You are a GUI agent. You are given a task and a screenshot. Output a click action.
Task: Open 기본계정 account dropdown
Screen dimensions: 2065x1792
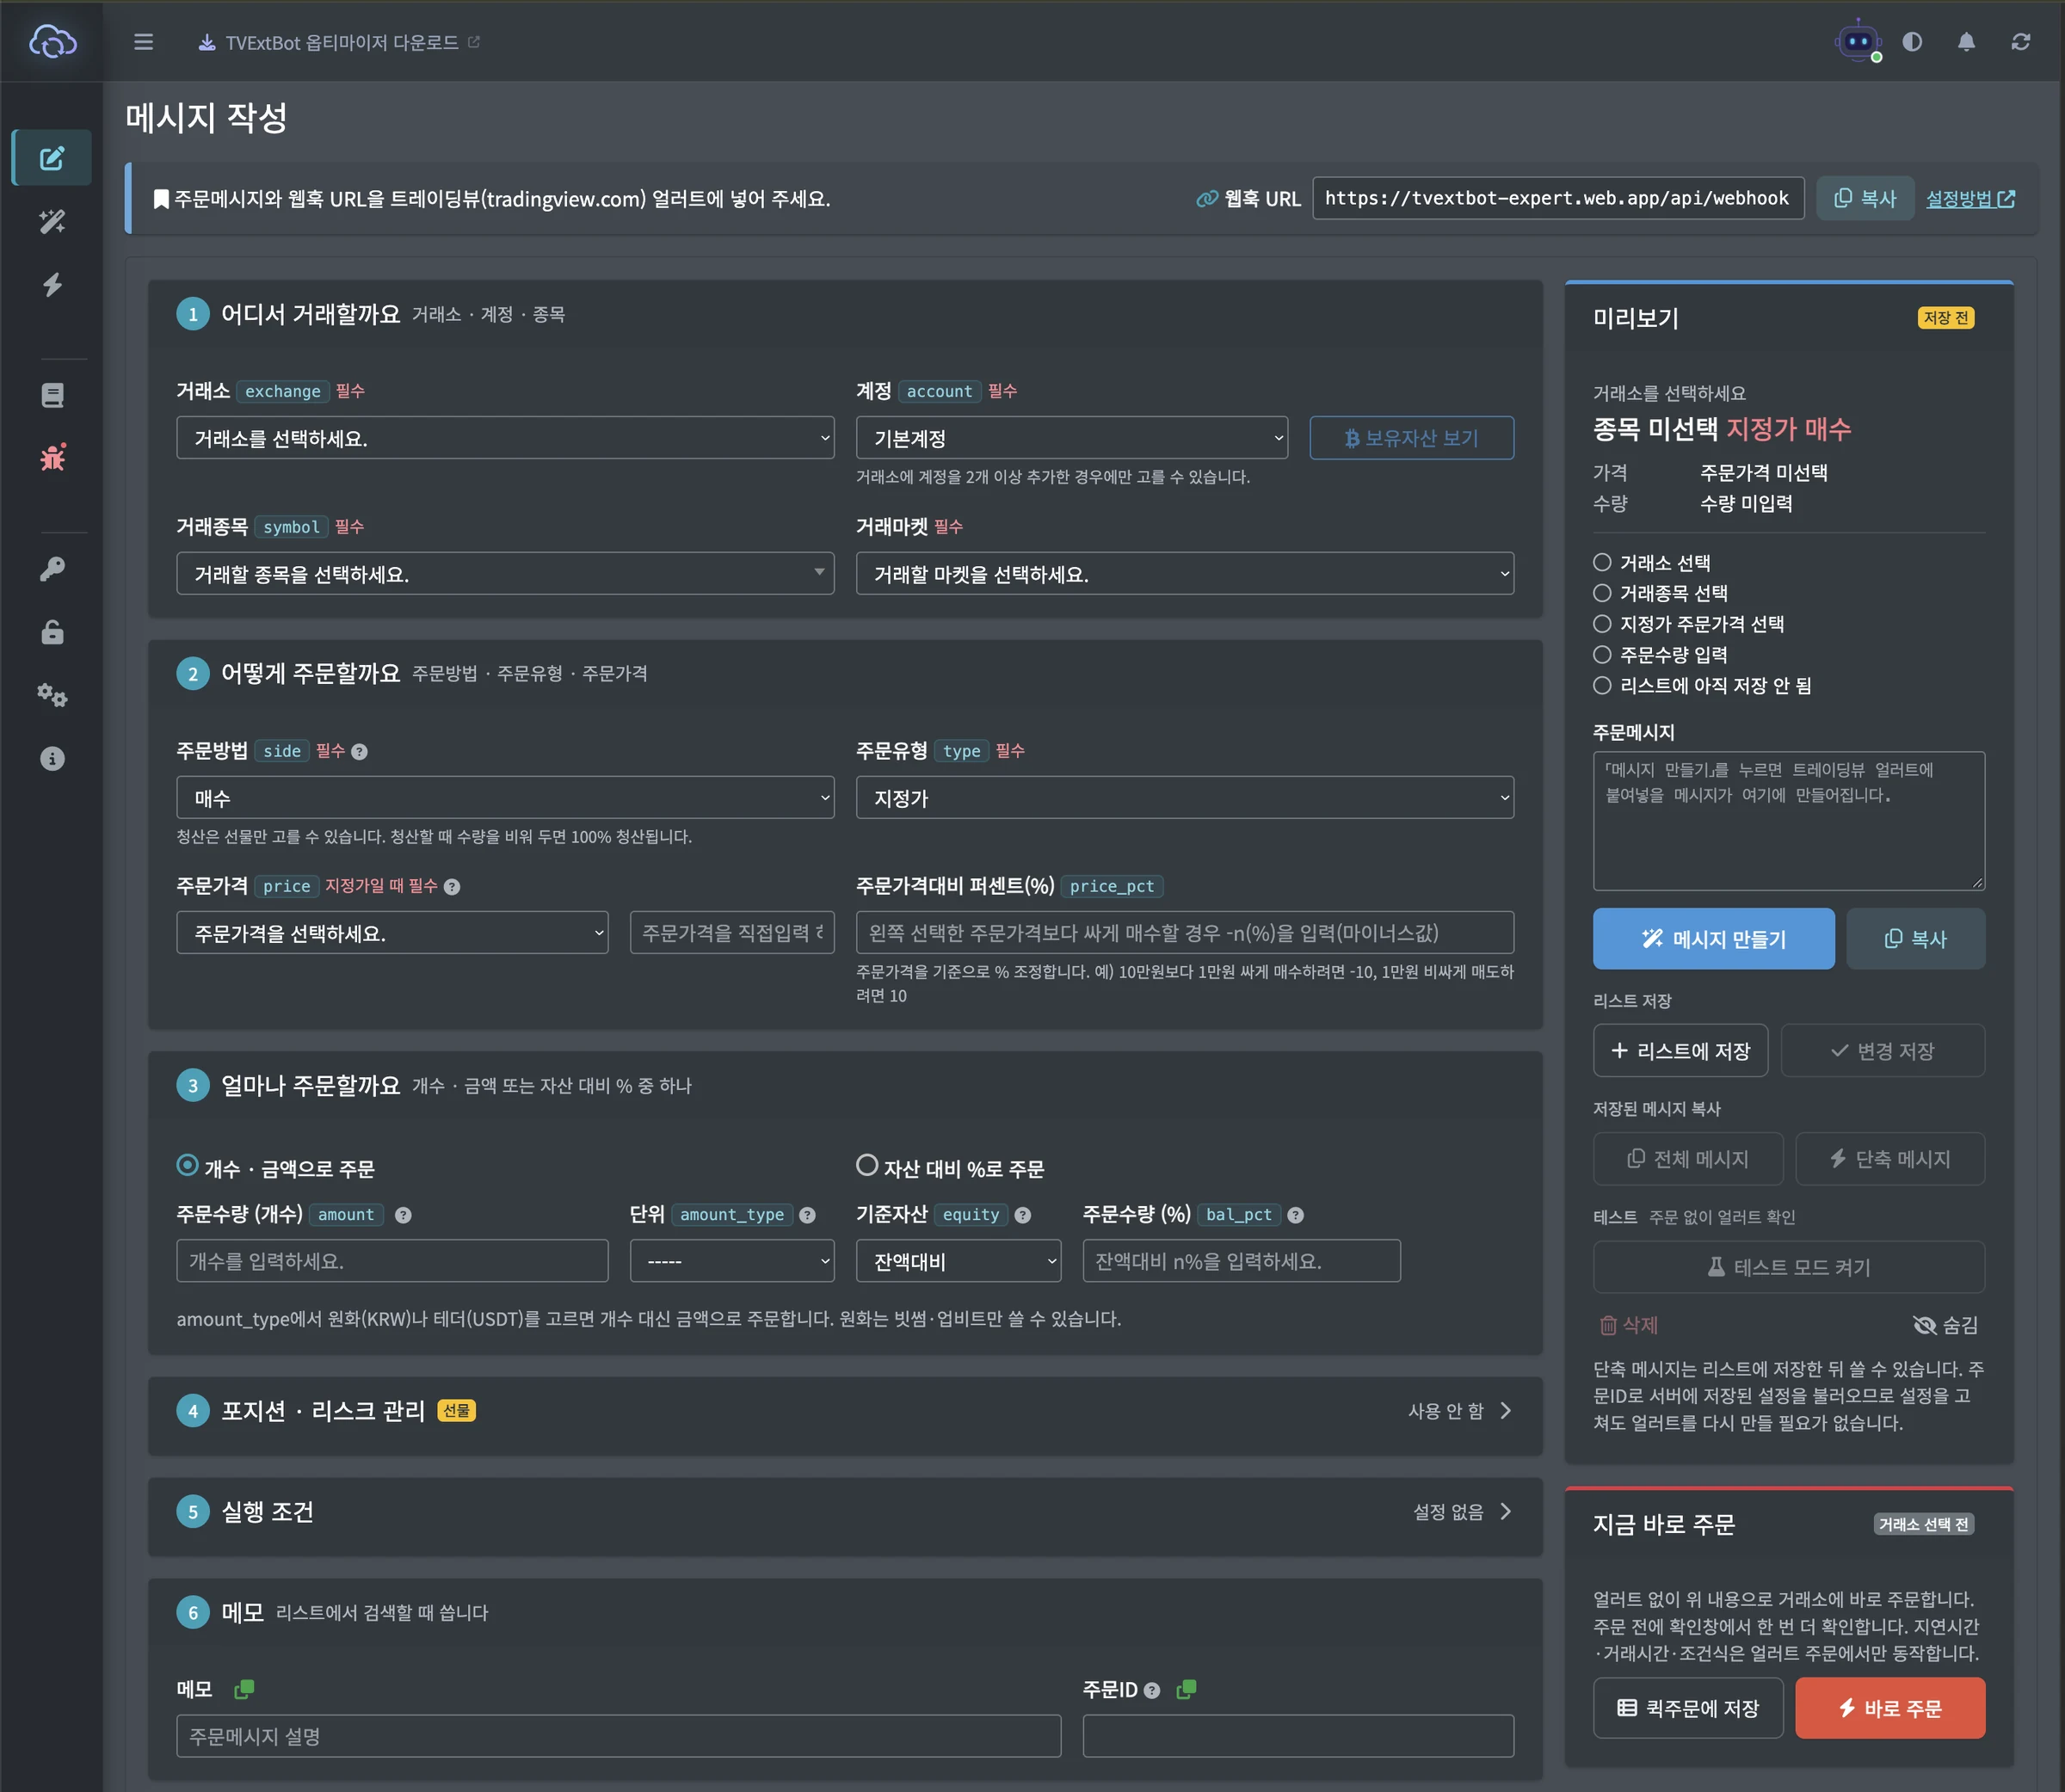click(1071, 438)
